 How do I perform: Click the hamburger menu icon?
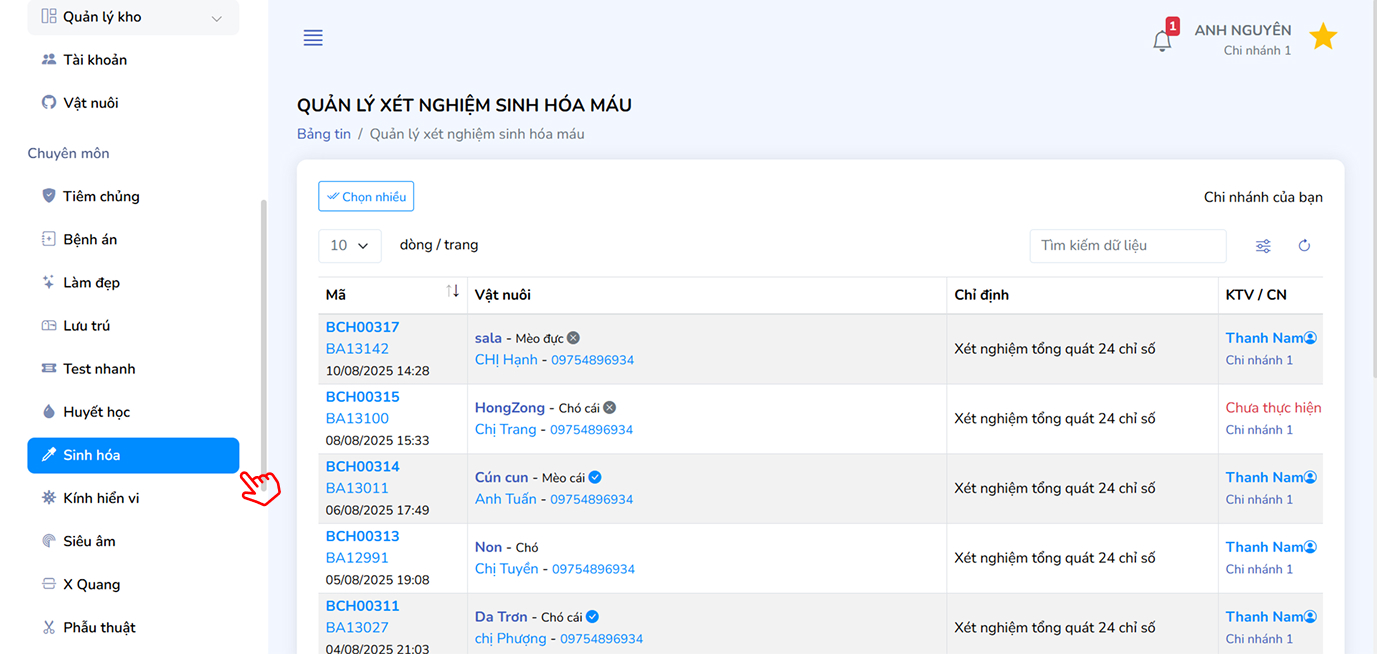point(313,38)
